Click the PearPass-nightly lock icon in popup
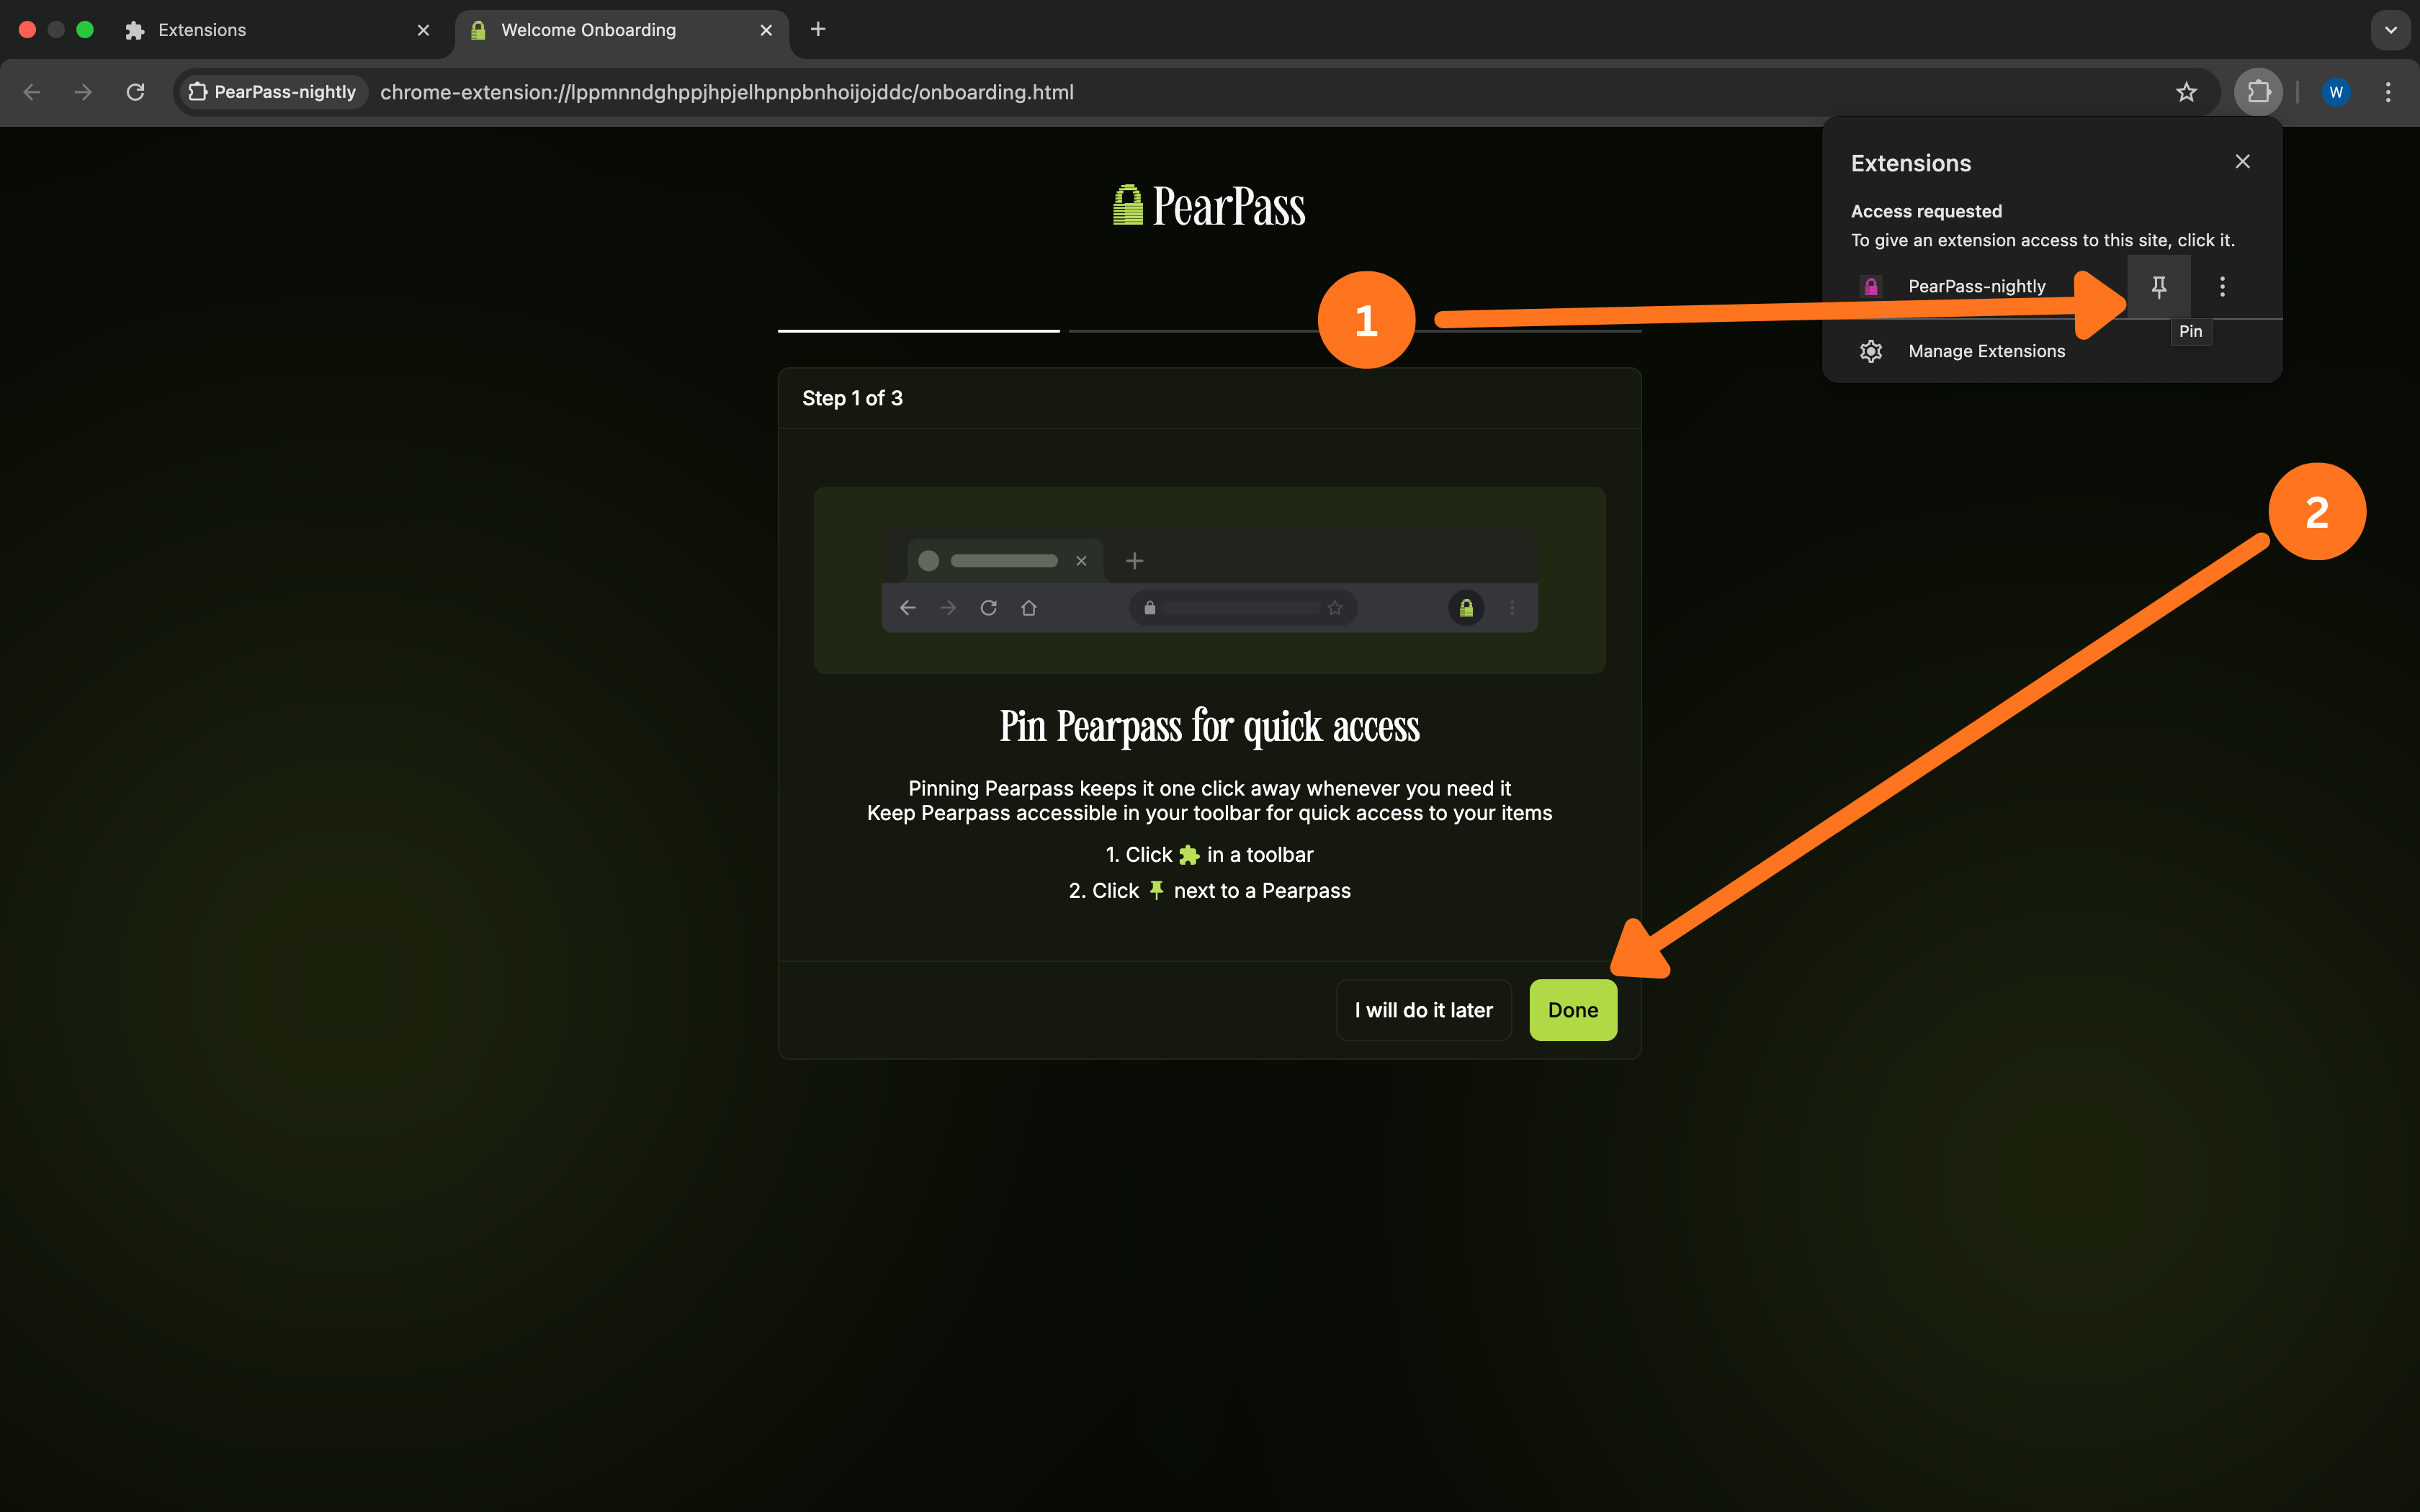This screenshot has height=1512, width=2420. click(1870, 287)
